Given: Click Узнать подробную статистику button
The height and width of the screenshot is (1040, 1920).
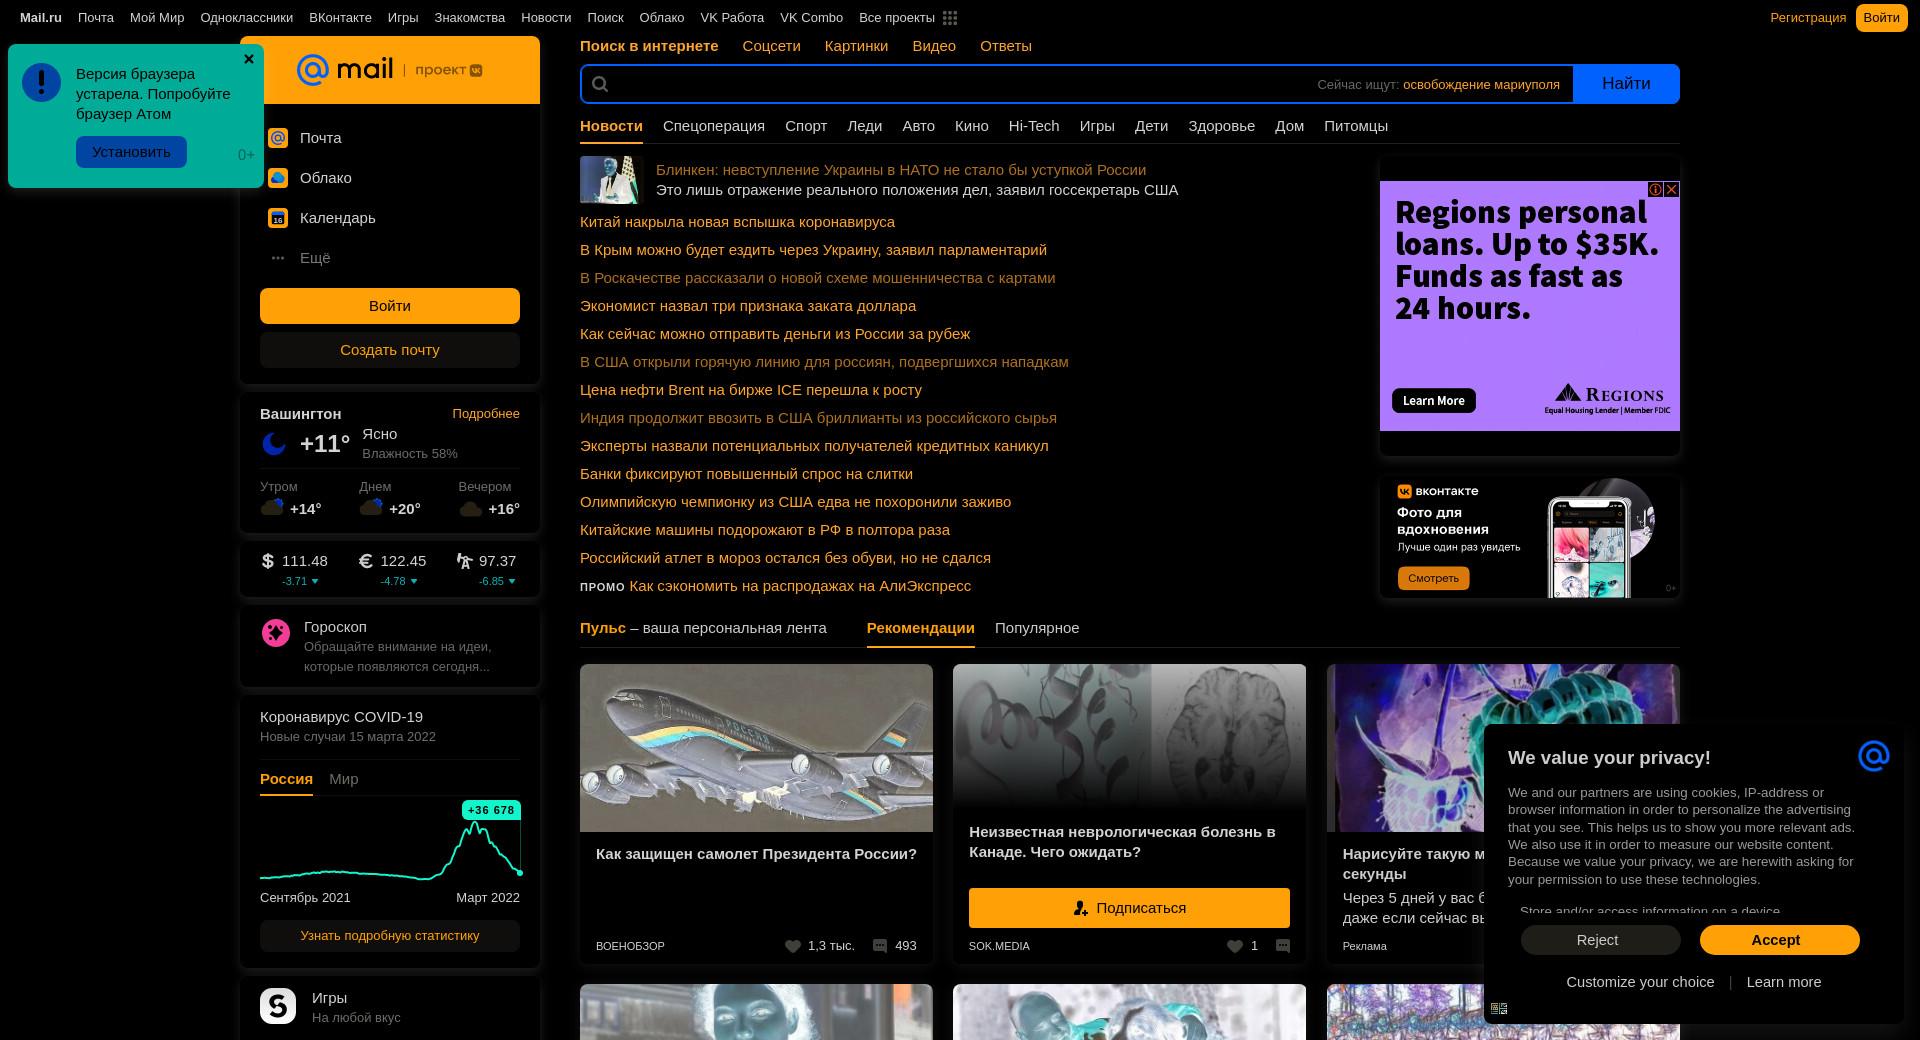Looking at the screenshot, I should [390, 936].
